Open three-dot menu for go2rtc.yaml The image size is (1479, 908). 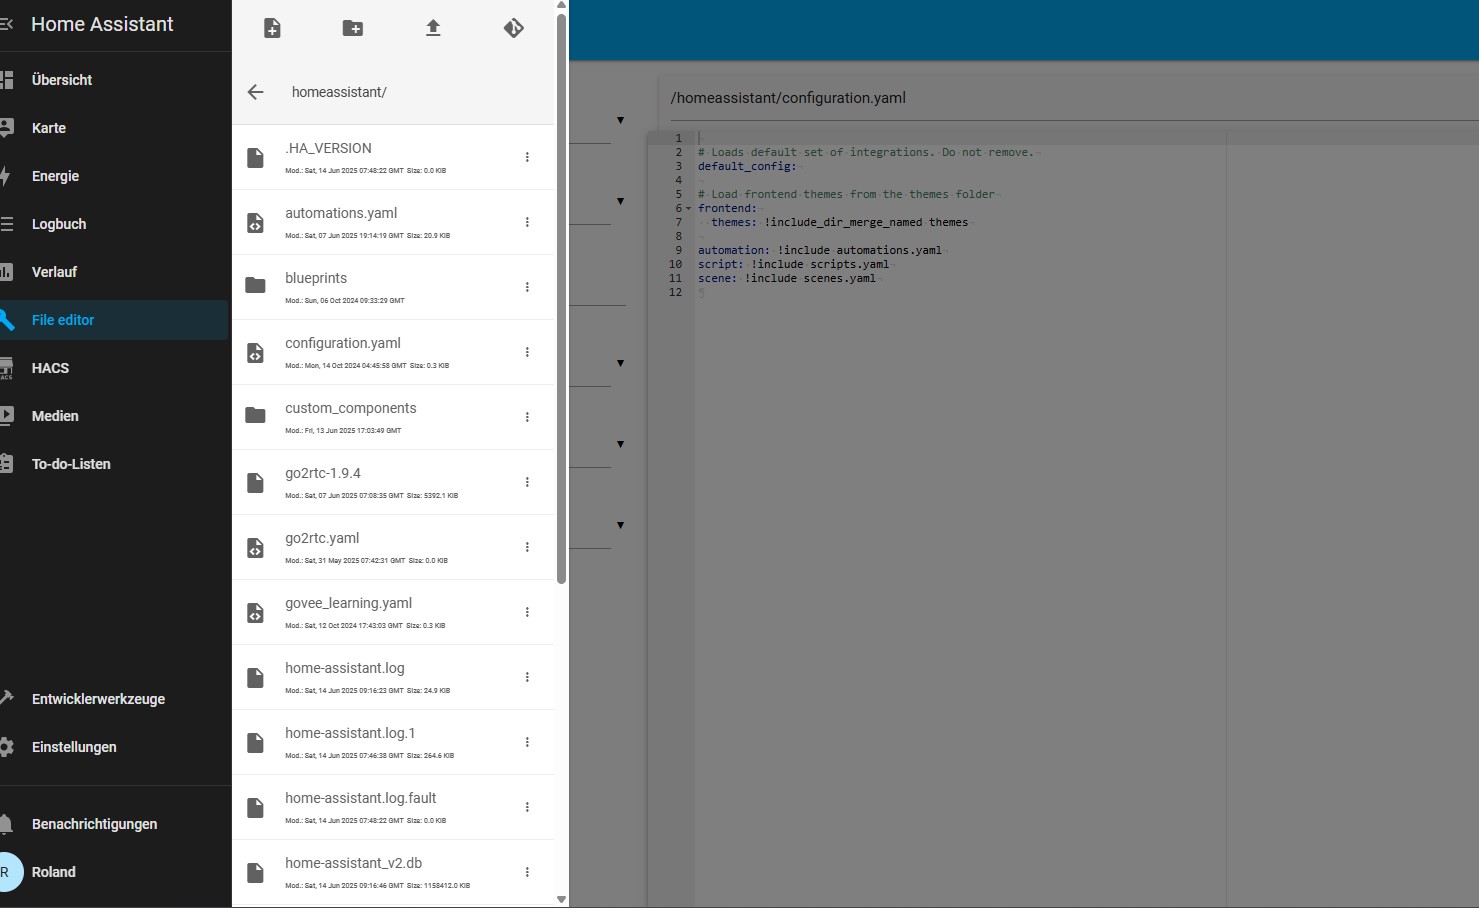click(527, 547)
